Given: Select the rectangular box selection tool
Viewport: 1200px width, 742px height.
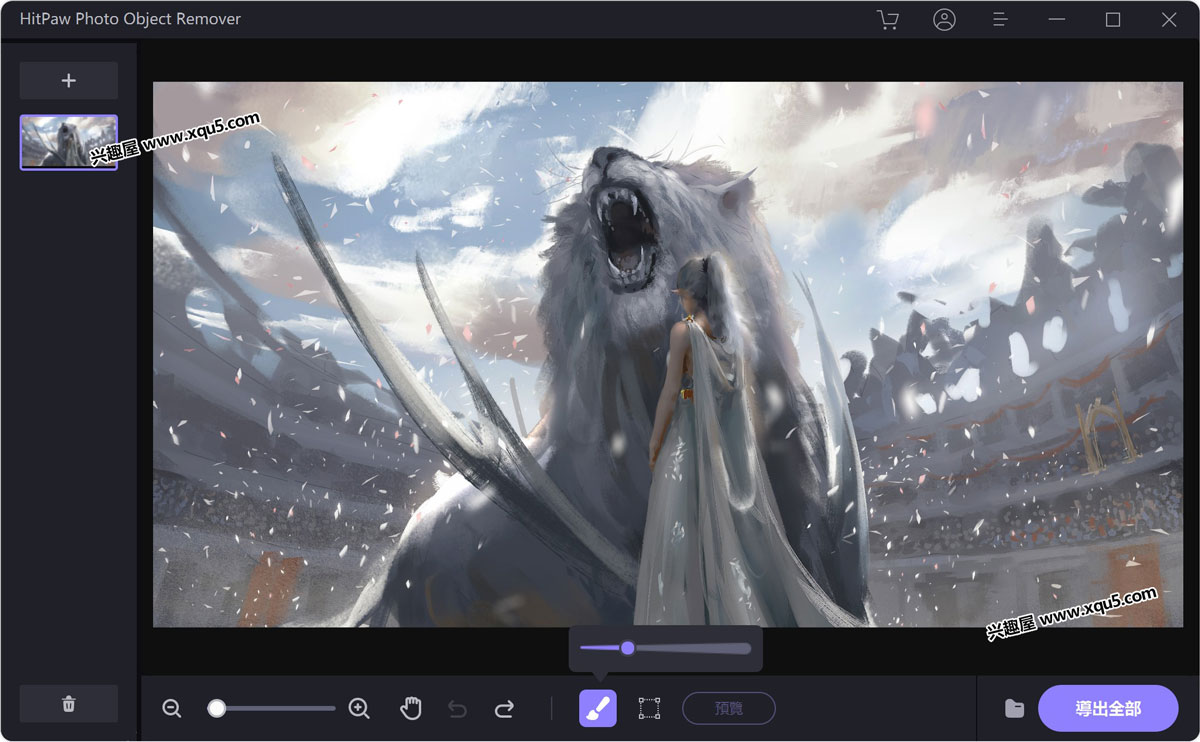Looking at the screenshot, I should [x=649, y=709].
